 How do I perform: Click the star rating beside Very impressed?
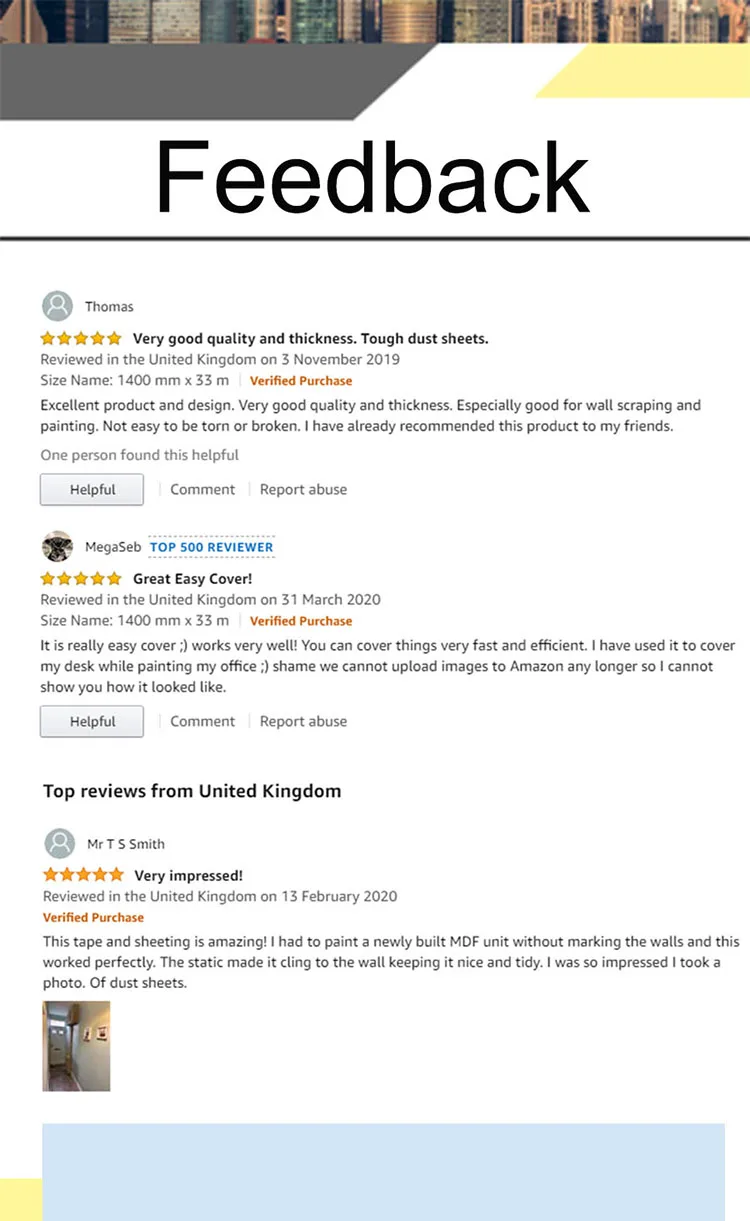click(83, 875)
